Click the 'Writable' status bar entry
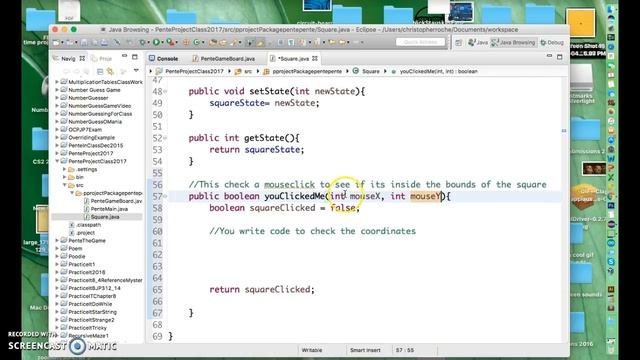Image resolution: width=640 pixels, height=360 pixels. tap(312, 350)
